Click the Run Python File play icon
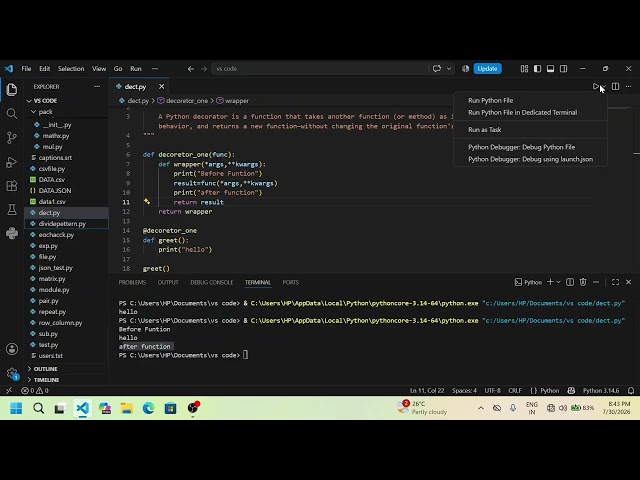 coord(596,87)
